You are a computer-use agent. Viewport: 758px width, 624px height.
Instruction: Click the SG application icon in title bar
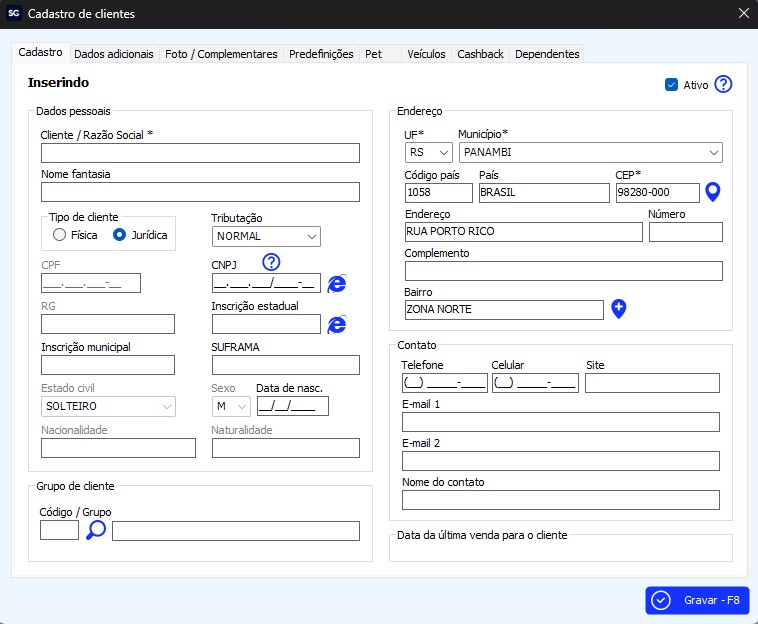click(14, 14)
